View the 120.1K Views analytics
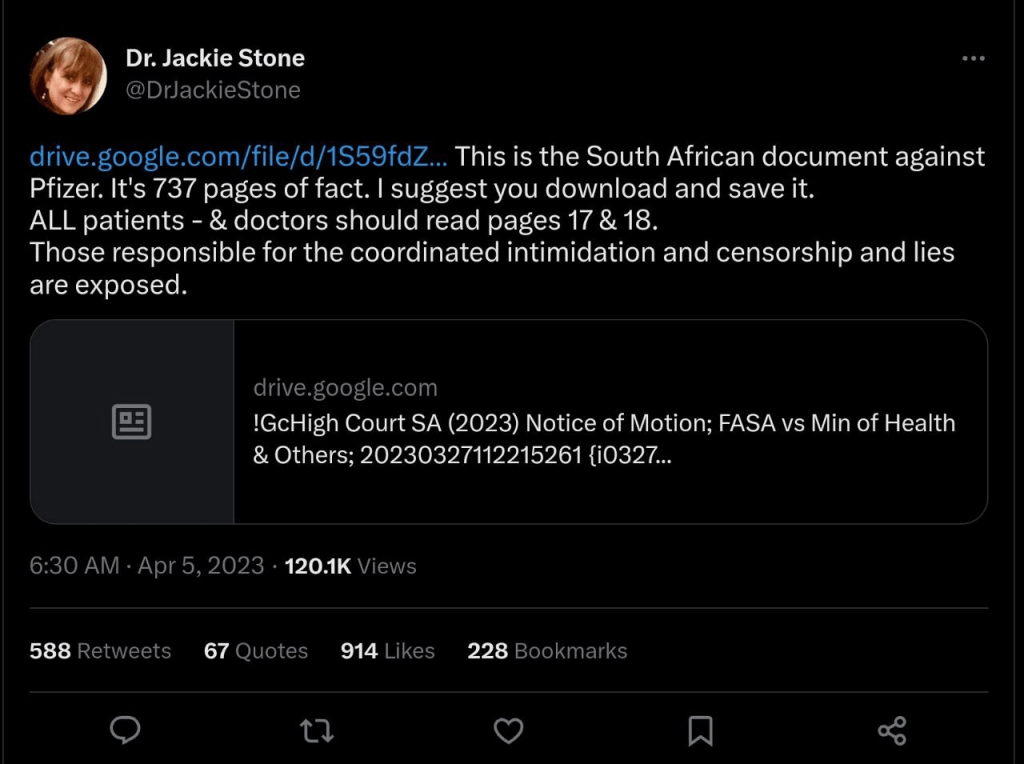This screenshot has height=764, width=1024. [350, 566]
